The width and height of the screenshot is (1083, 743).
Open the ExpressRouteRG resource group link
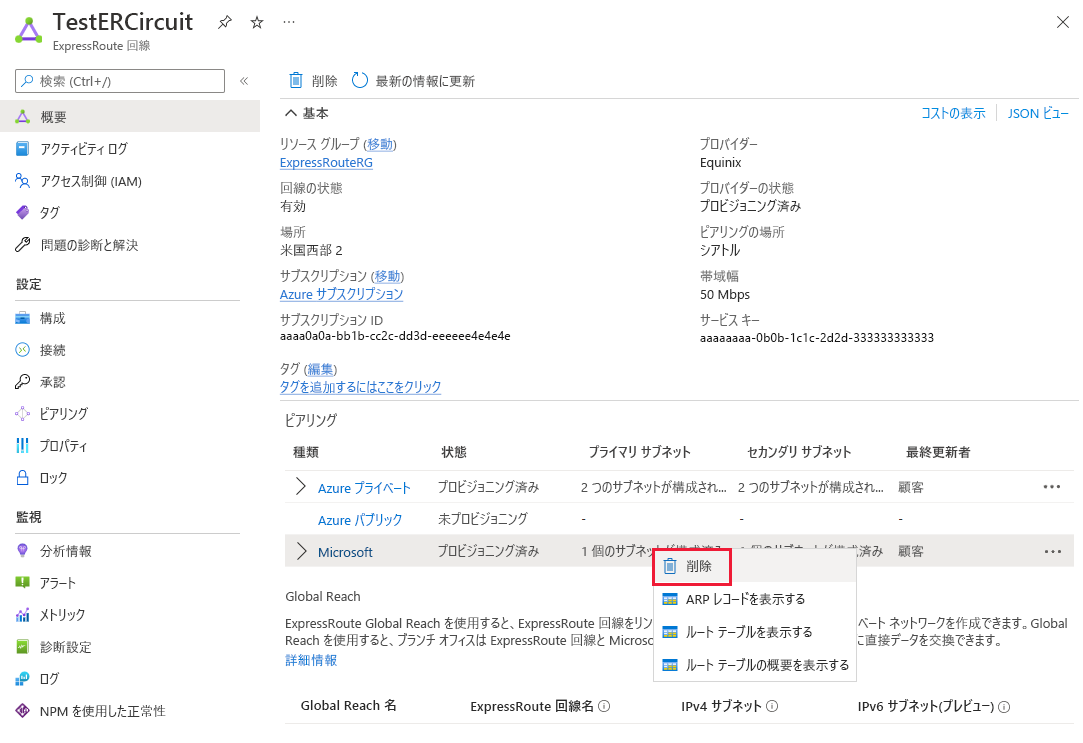326,163
